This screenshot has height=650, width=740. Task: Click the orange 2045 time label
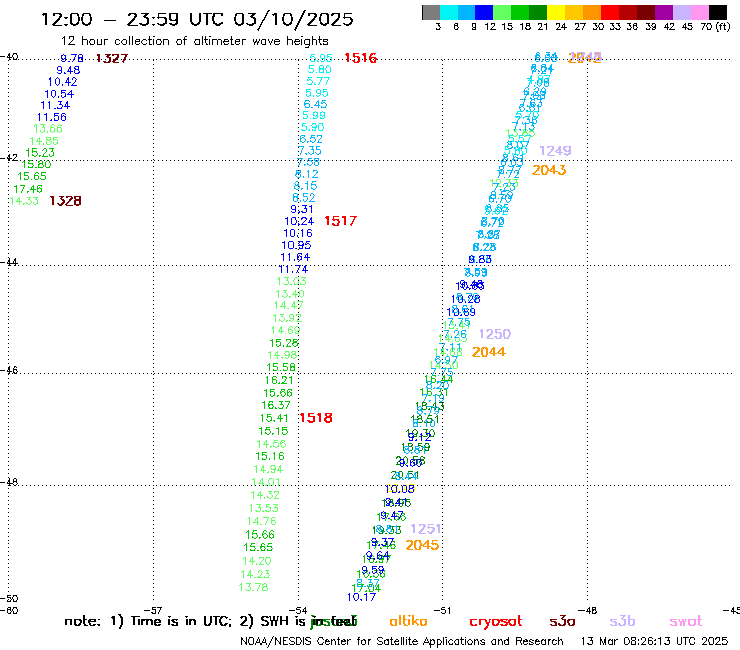[x=422, y=545]
